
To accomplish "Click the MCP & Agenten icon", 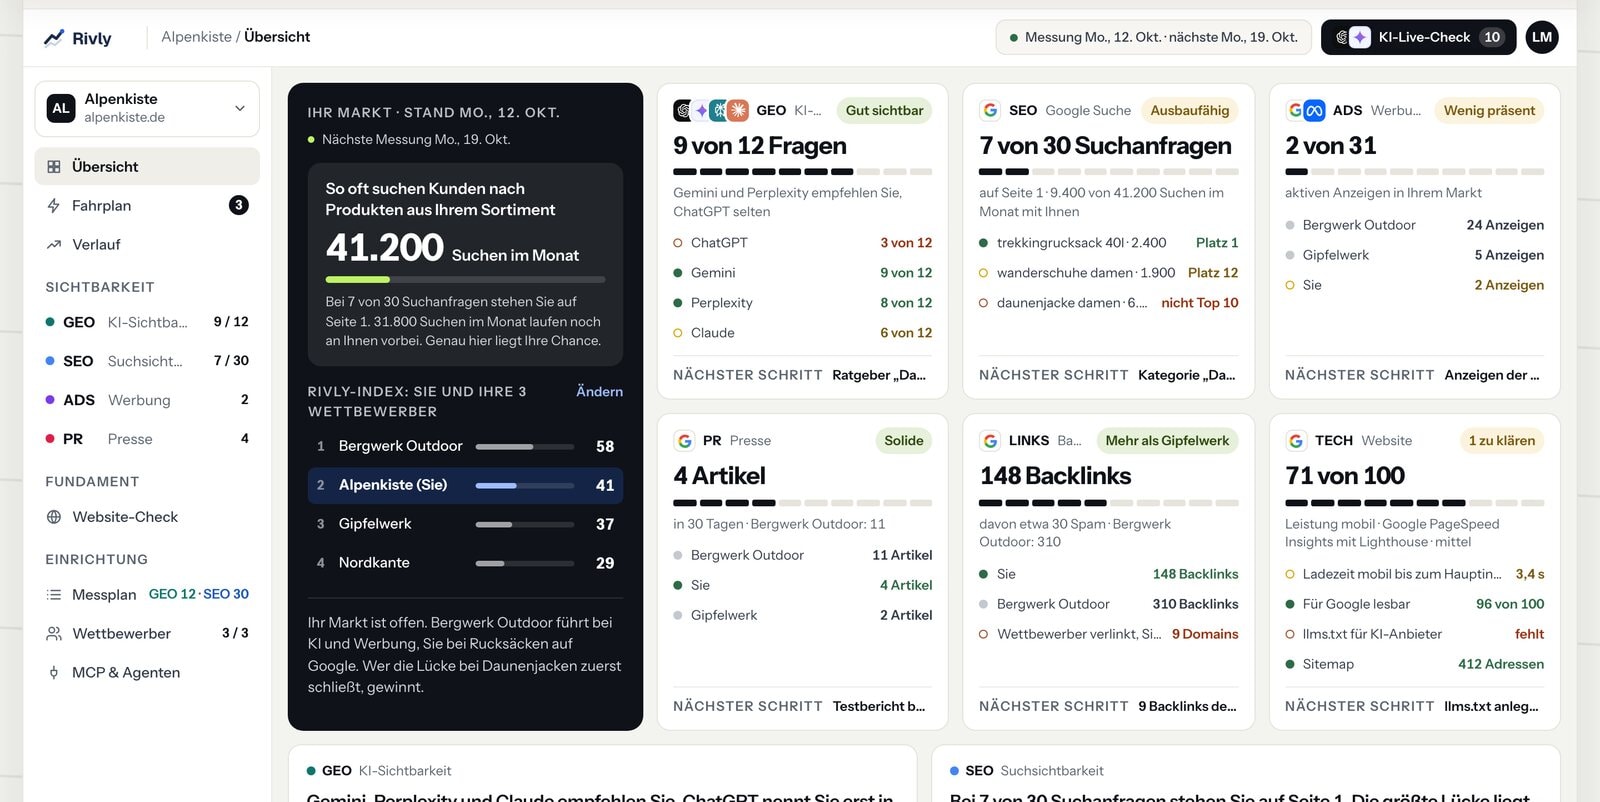I will (54, 673).
